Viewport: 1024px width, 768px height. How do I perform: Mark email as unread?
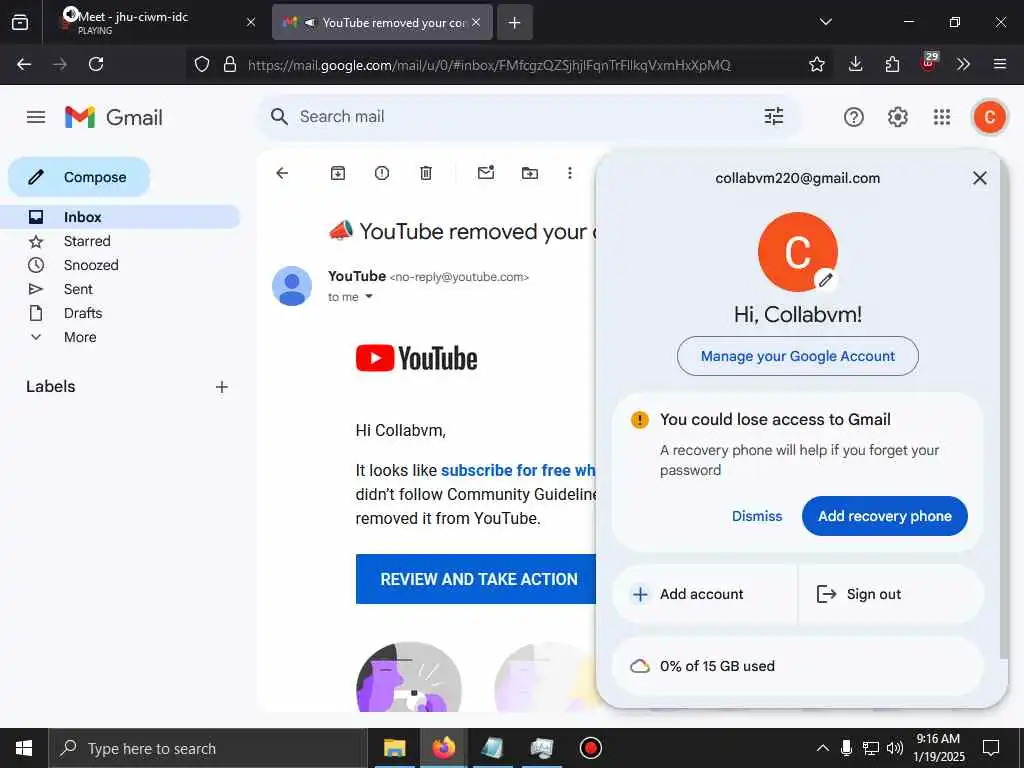(486, 172)
